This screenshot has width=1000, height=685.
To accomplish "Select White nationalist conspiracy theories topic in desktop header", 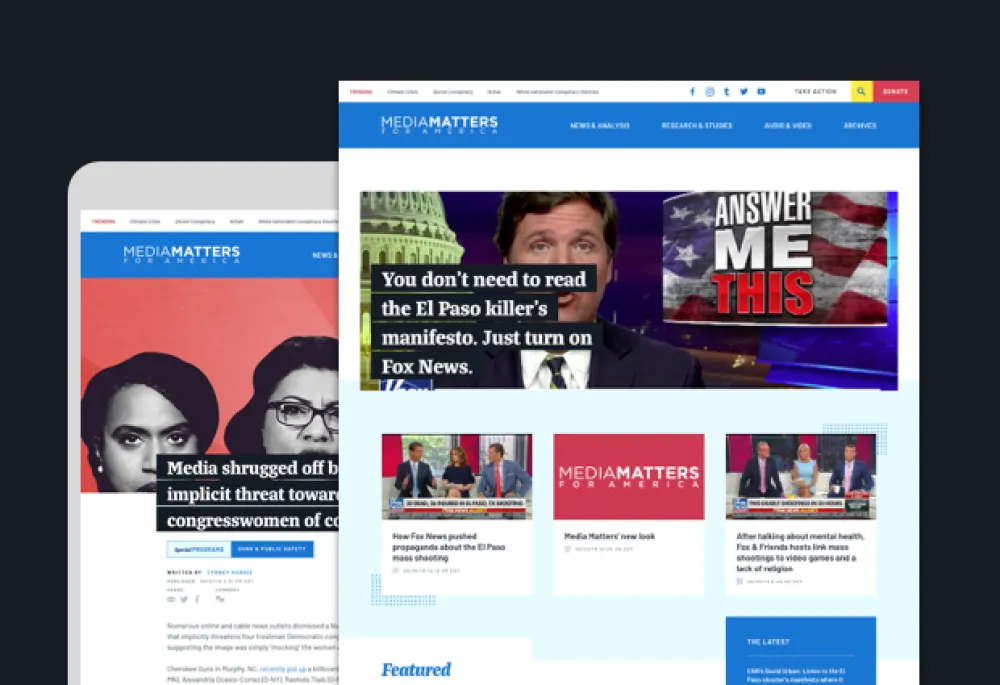I will [557, 92].
